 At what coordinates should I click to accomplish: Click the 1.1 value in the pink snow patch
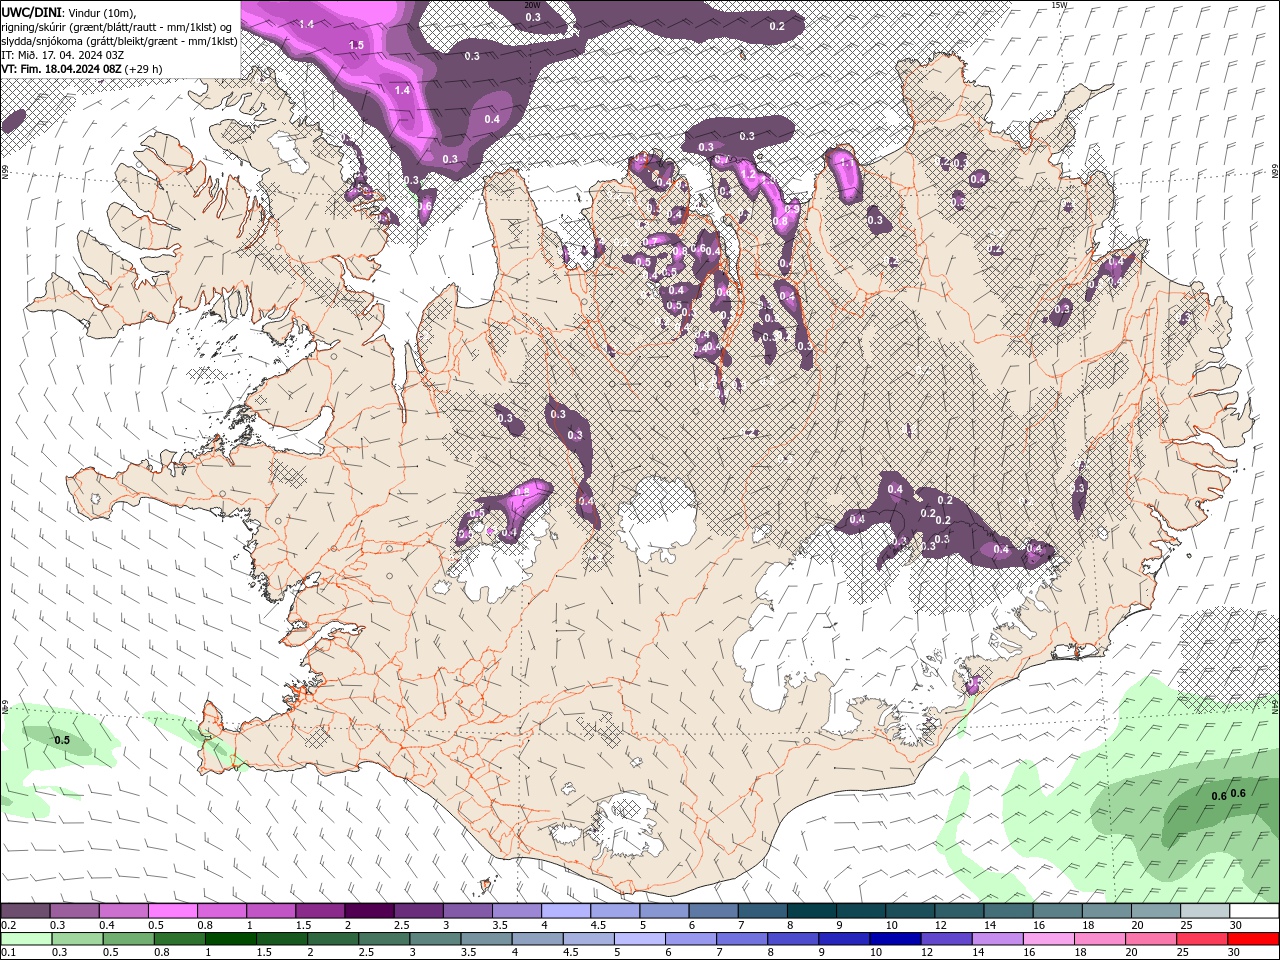click(846, 162)
